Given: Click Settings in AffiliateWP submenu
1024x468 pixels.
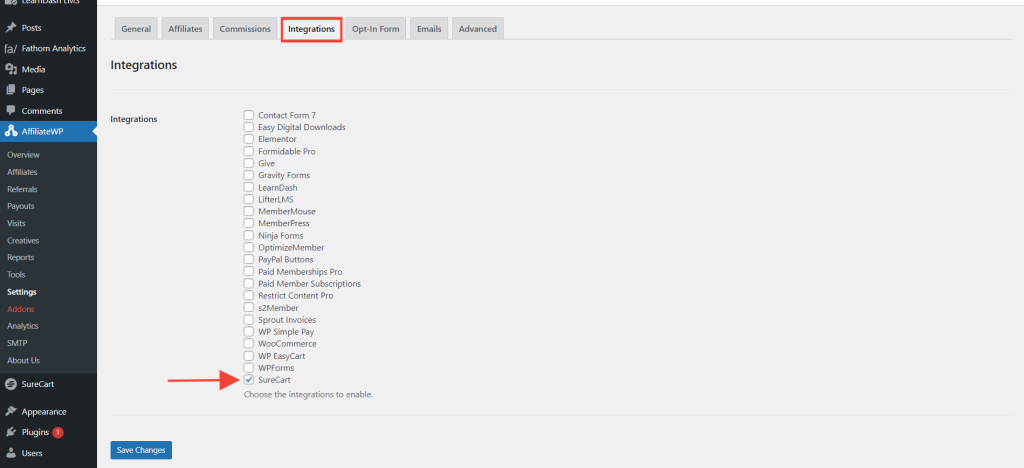Looking at the screenshot, I should coord(22,292).
